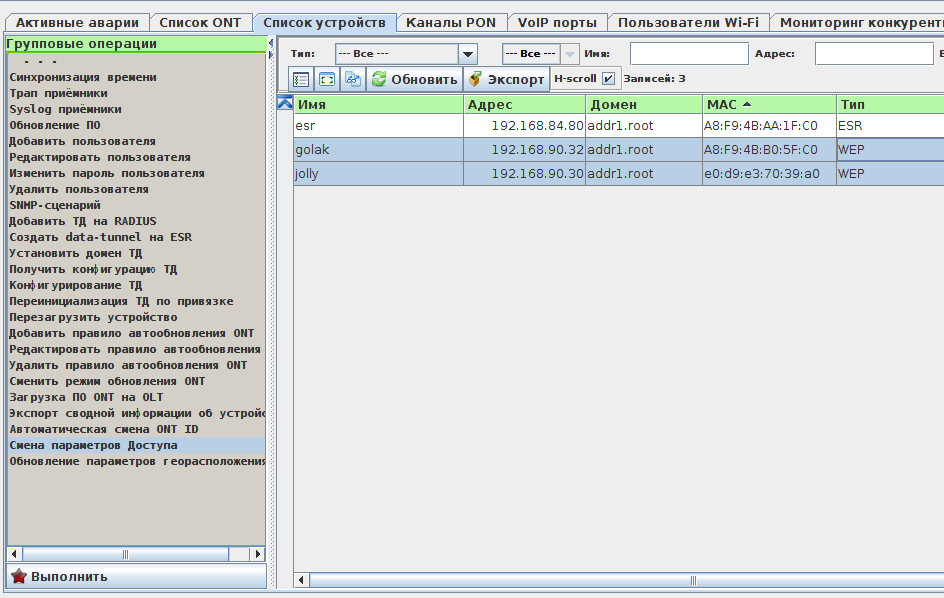Click the right arrow of the operations list scrollbar
This screenshot has height=598, width=944.
[258, 554]
